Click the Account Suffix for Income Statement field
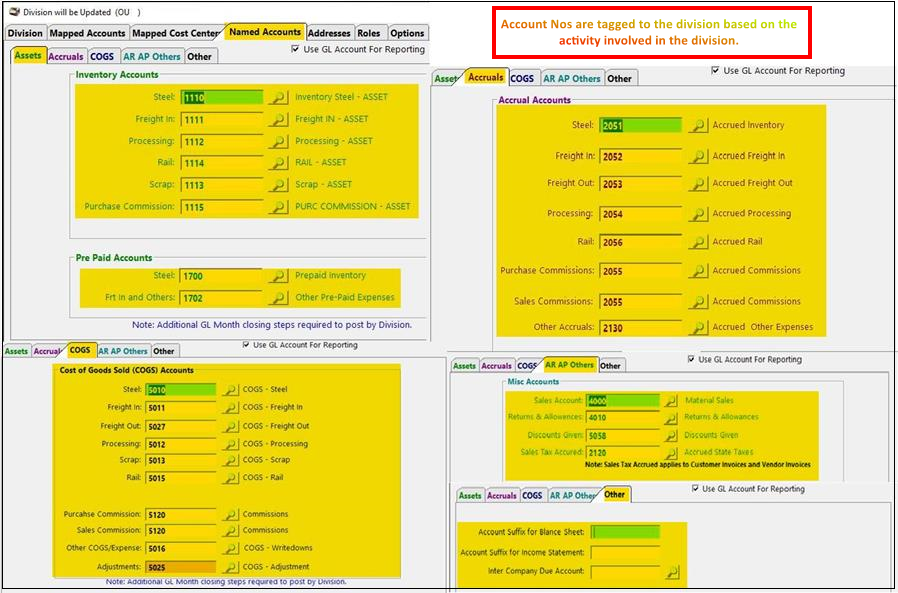898x593 pixels. click(x=625, y=553)
